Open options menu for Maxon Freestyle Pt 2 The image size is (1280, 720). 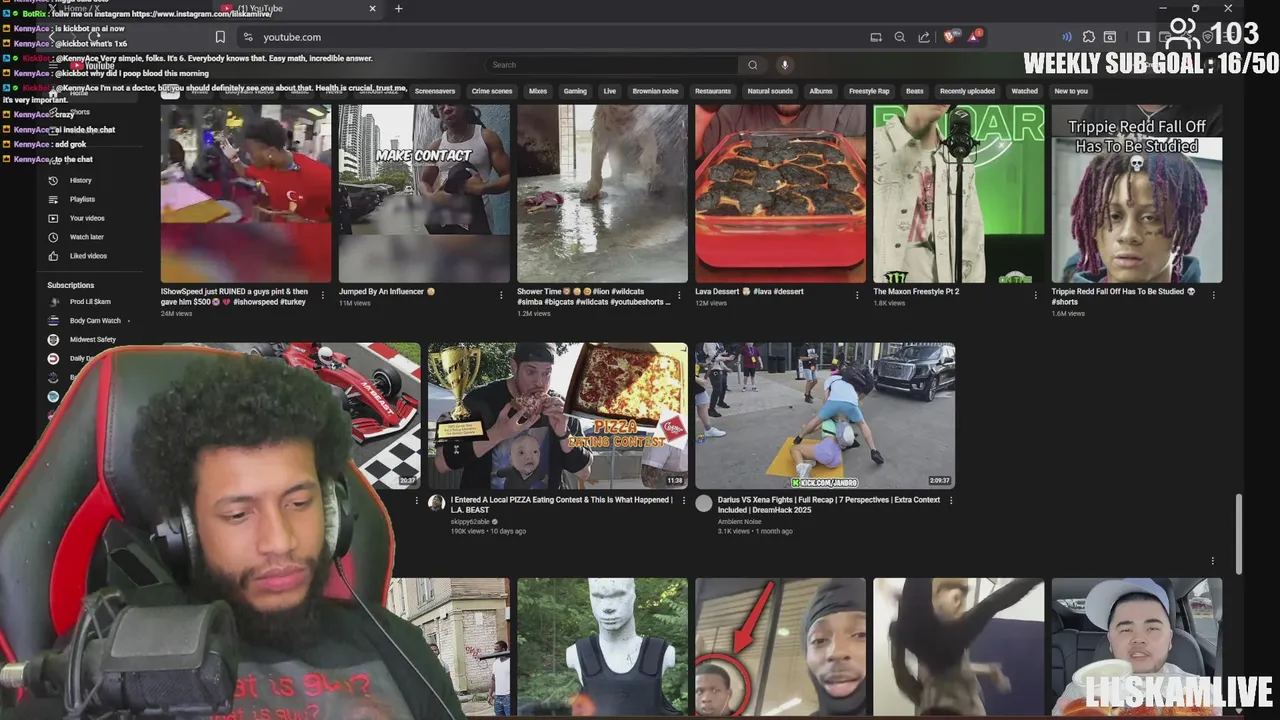coord(1035,295)
